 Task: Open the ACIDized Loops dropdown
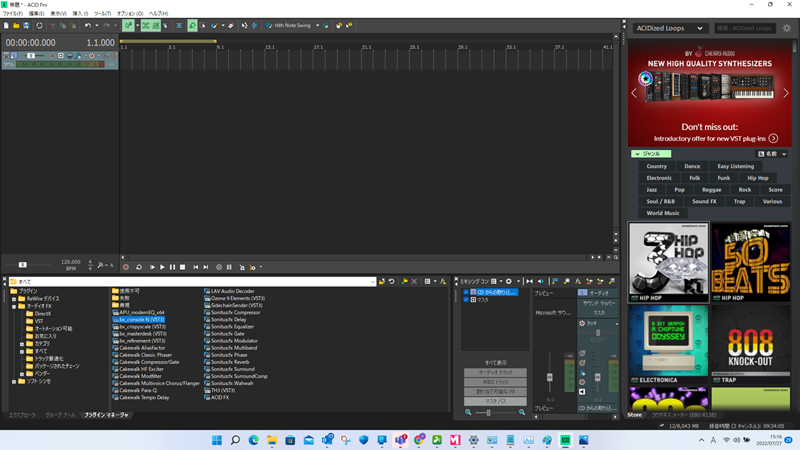point(669,28)
